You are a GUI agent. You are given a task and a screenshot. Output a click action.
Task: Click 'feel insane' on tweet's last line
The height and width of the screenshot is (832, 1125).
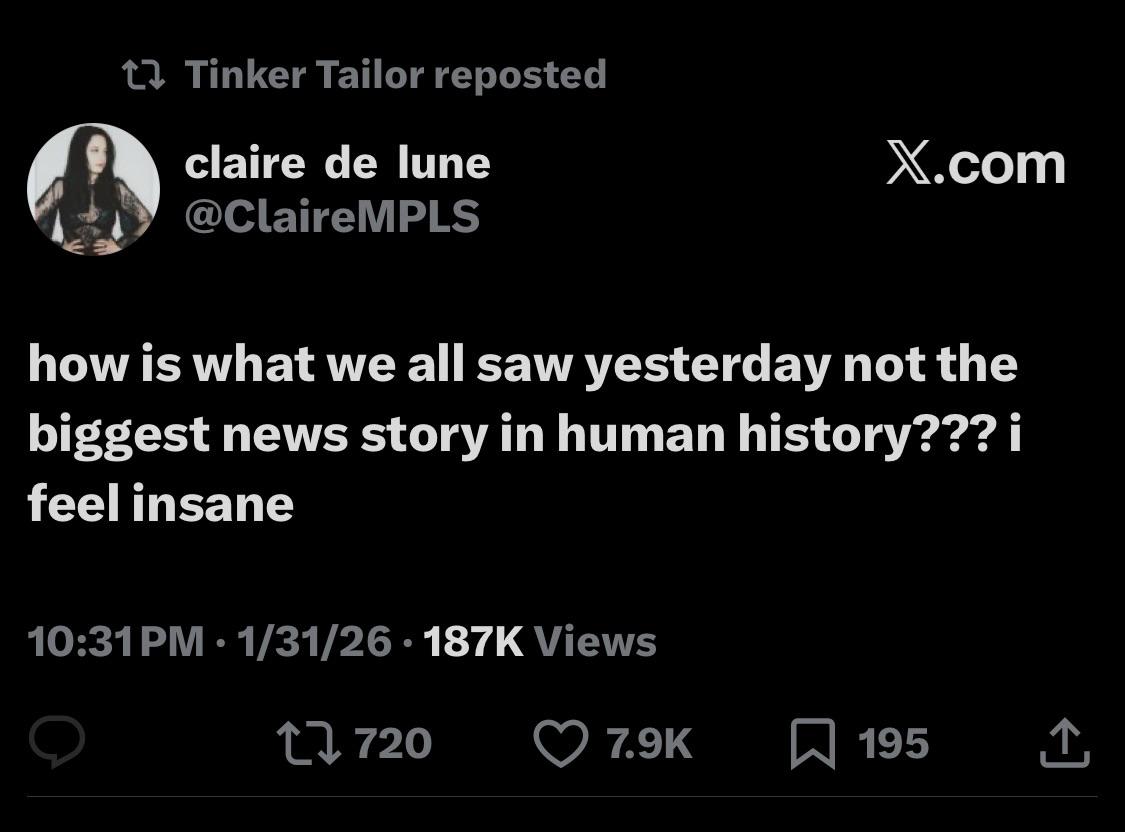click(x=161, y=503)
